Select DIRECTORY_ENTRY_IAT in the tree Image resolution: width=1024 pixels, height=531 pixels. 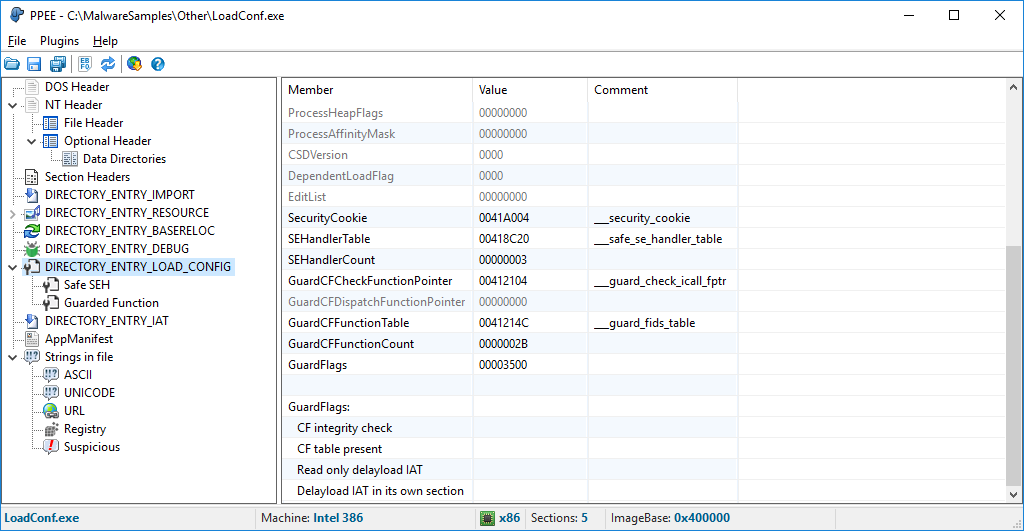click(x=106, y=321)
